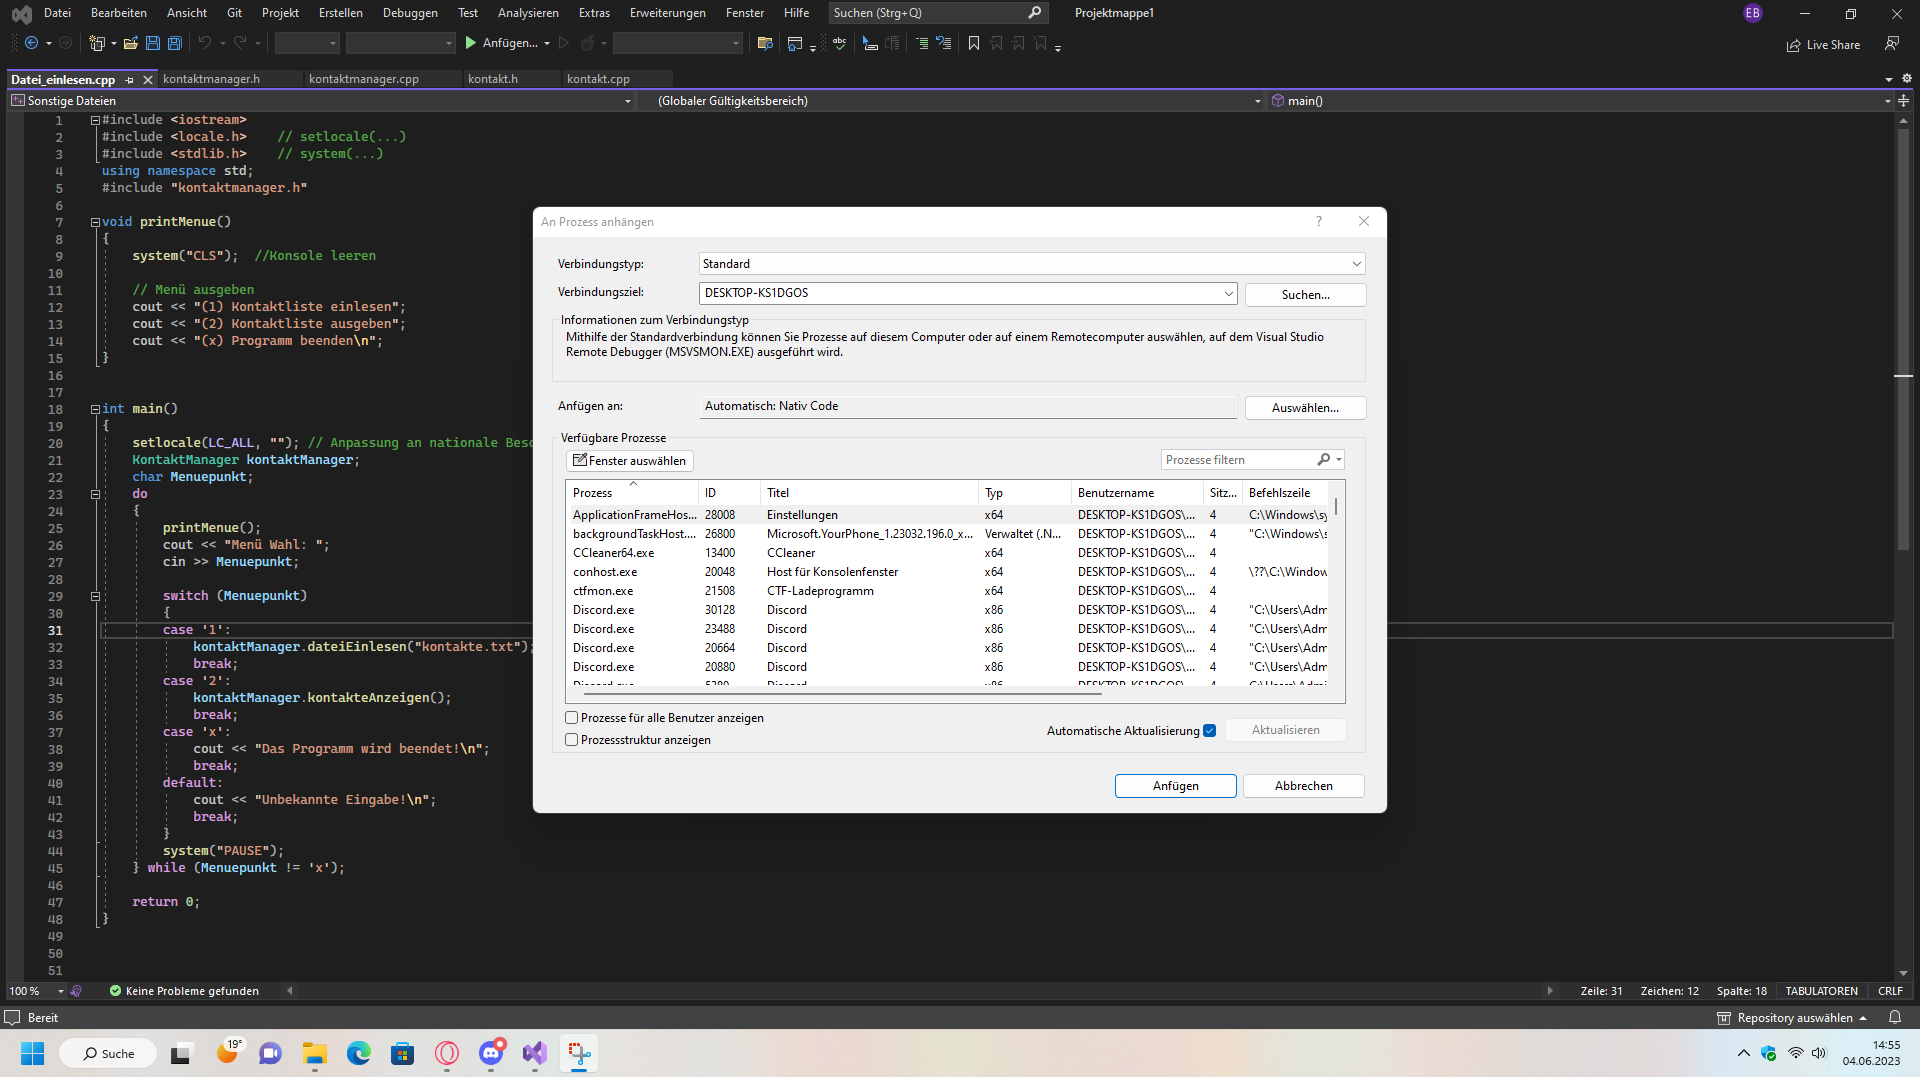Screen dimensions: 1920x1077
Task: Open the Debuggen menu
Action: pos(410,13)
